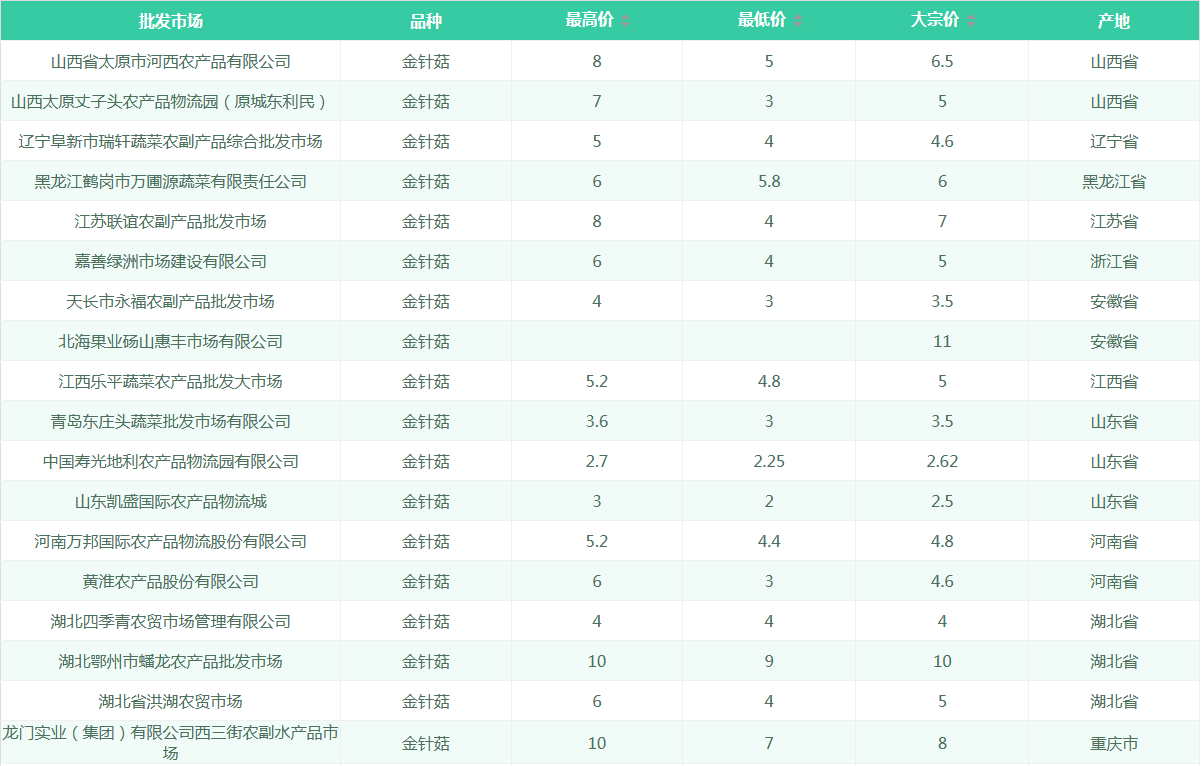Click 大宗价 value 6.5 for 河西农产品
The image size is (1203, 766).
(x=942, y=61)
